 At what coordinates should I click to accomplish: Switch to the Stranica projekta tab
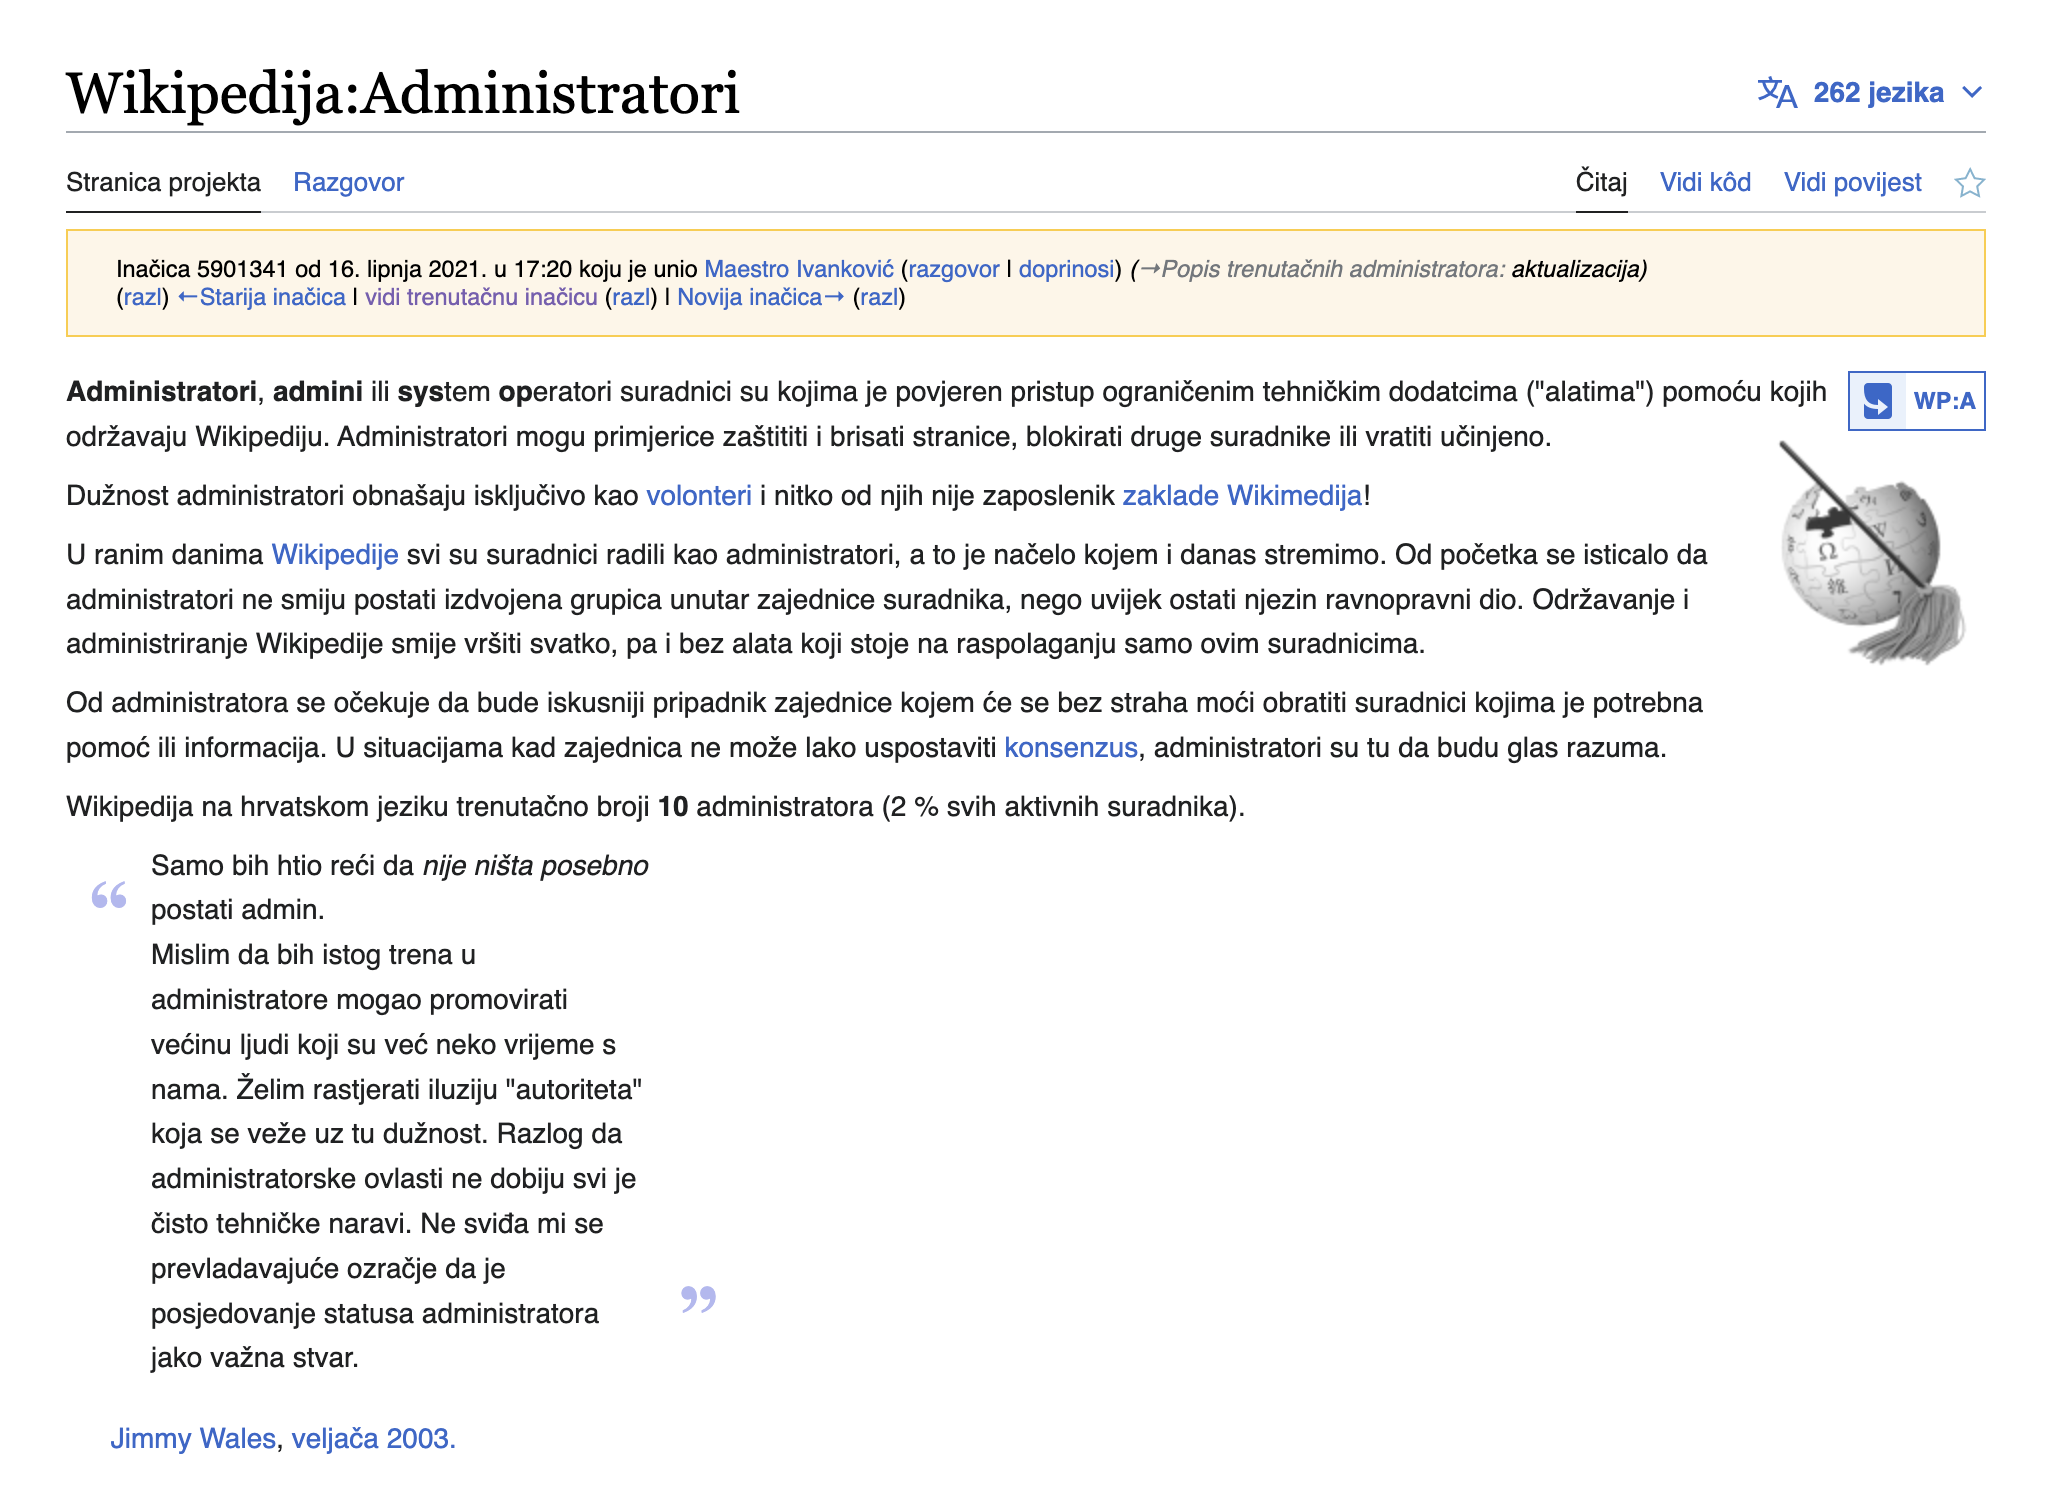(163, 182)
